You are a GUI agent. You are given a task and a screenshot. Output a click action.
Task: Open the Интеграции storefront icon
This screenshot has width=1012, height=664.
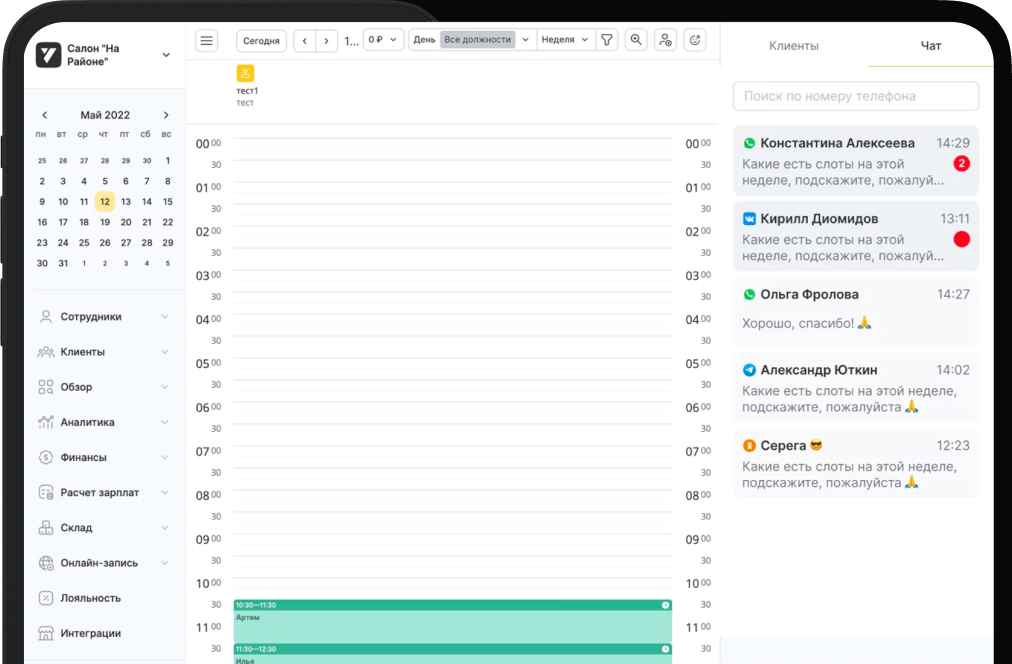click(46, 633)
